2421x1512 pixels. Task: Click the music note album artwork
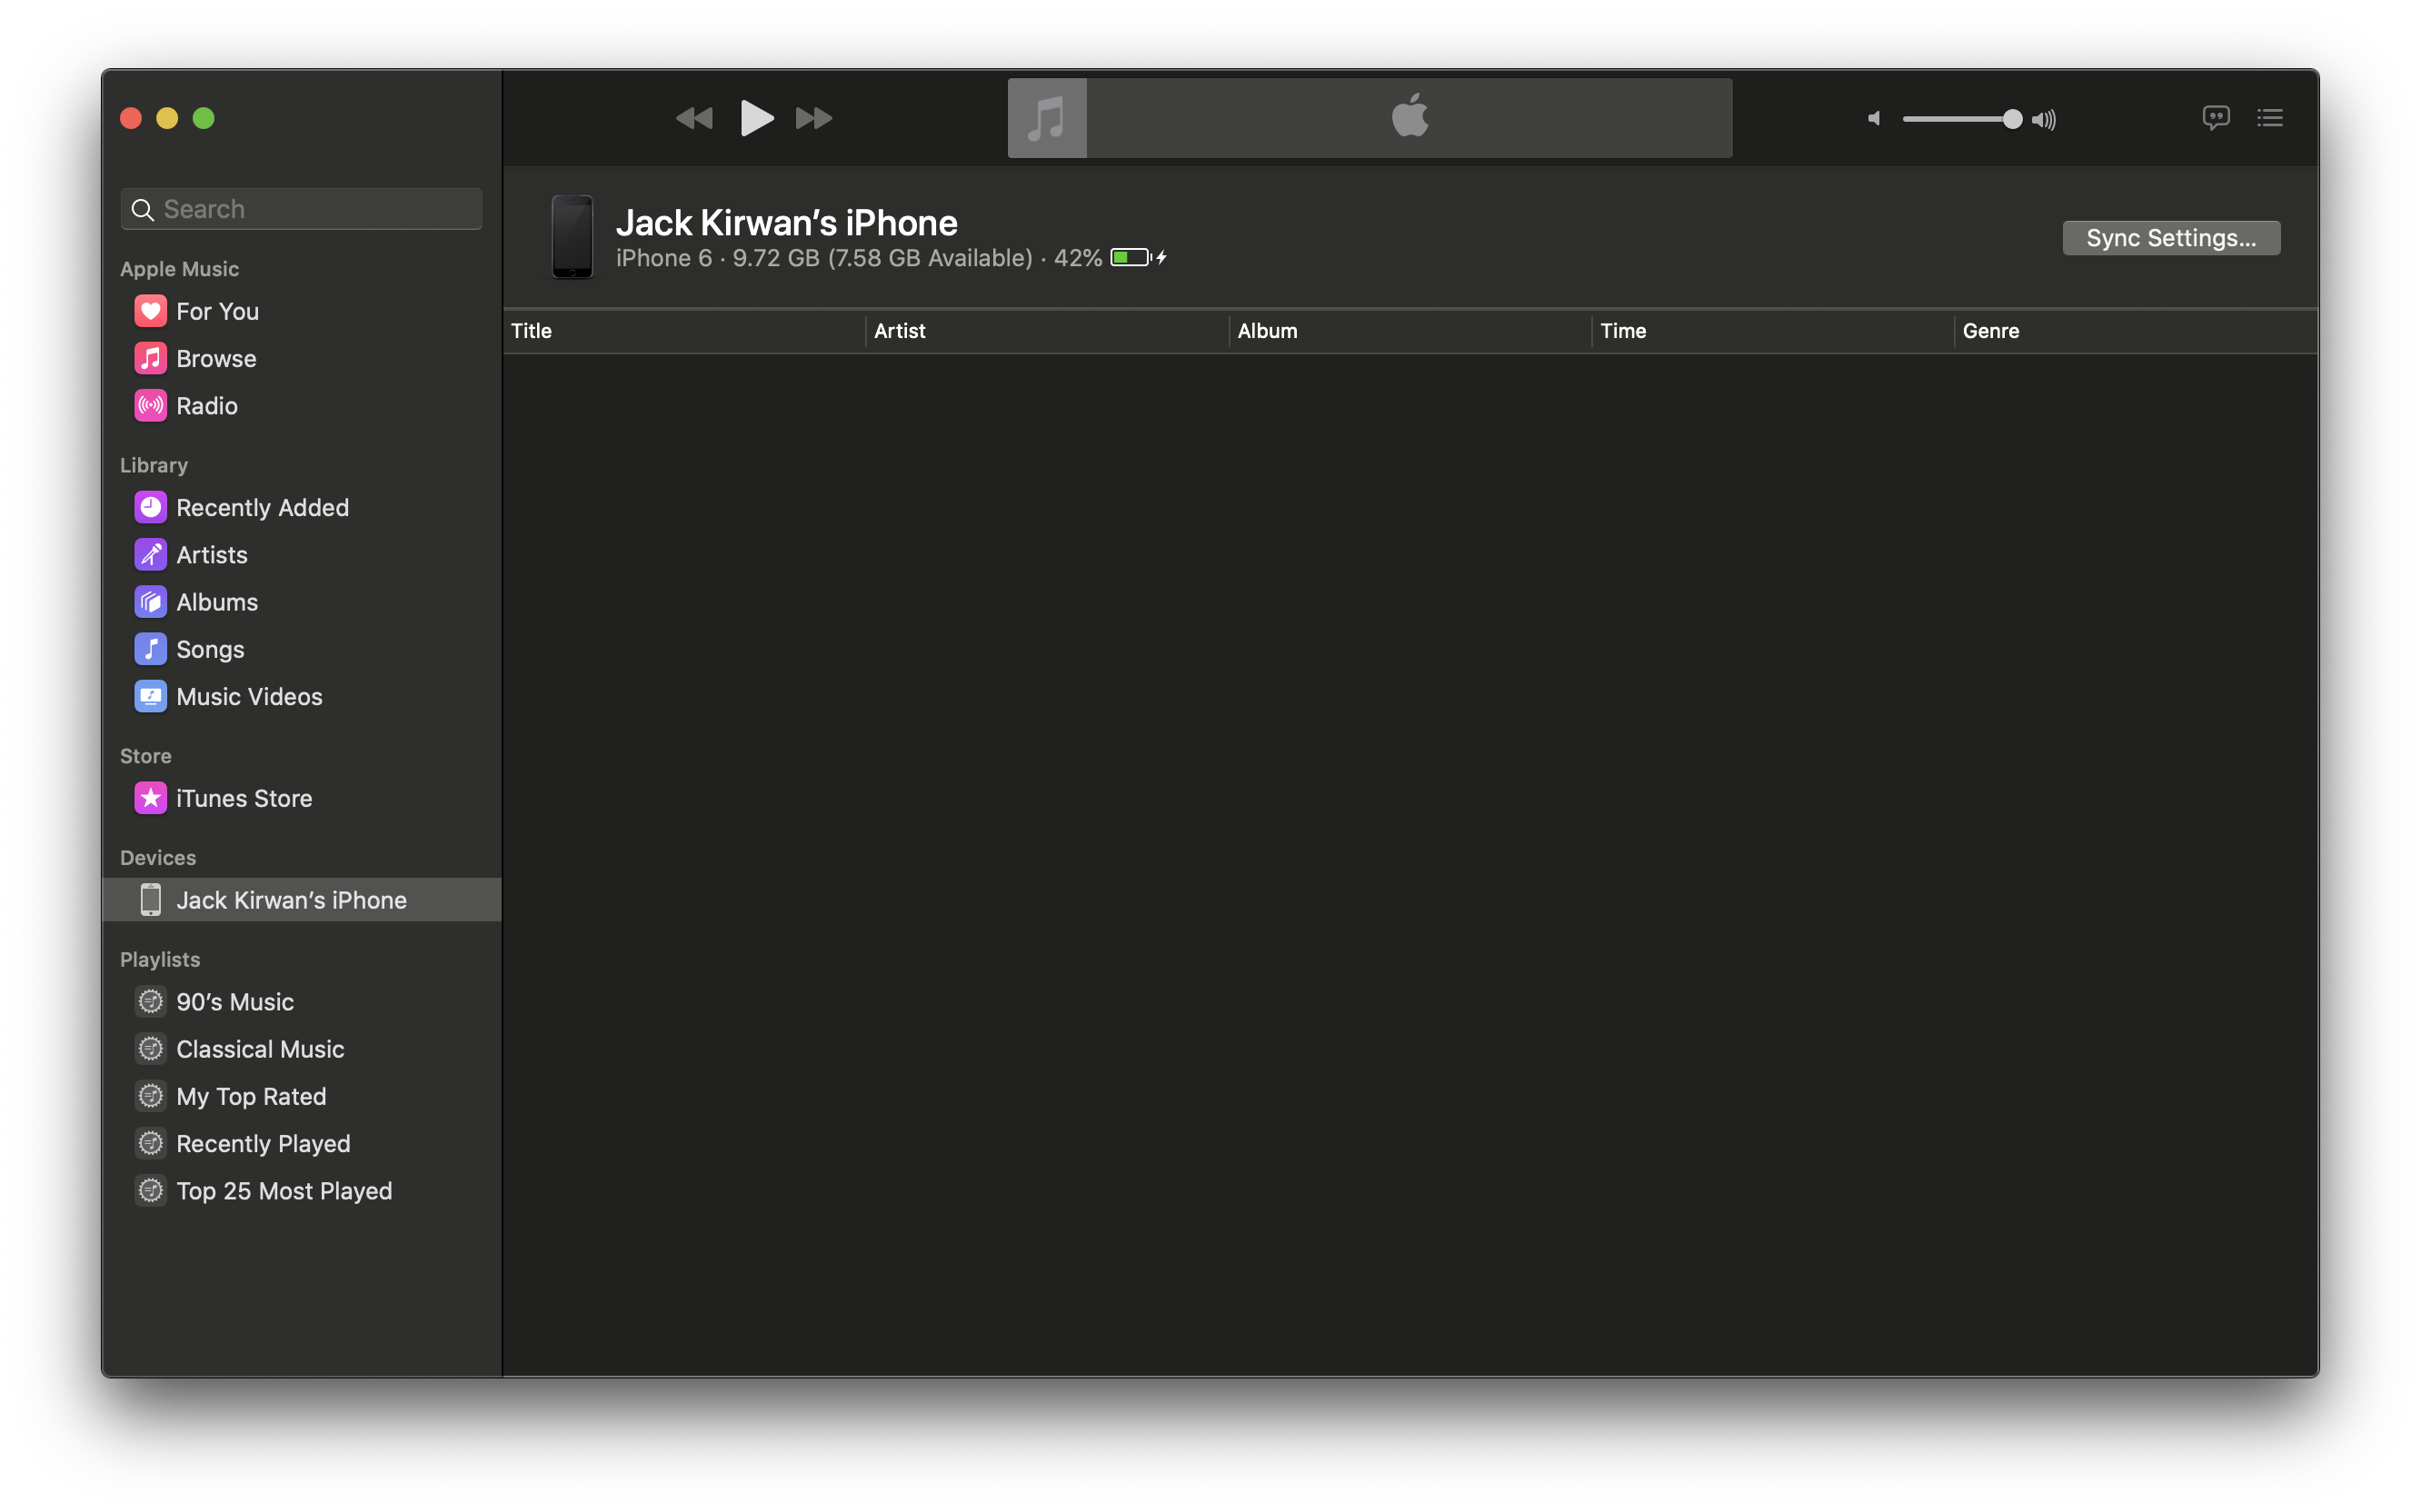pos(1047,118)
